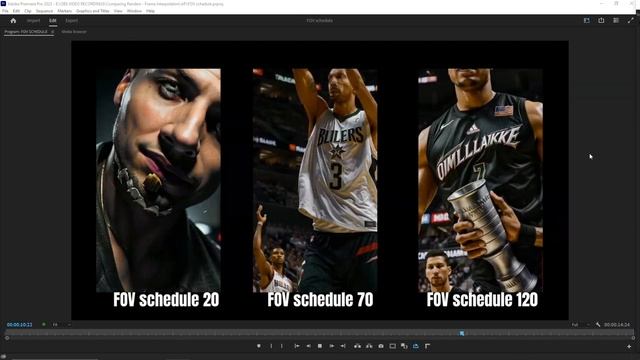Screen dimensions: 640x360
Task: Switch to the Edit workspace tab
Action: pyautogui.click(x=53, y=20)
